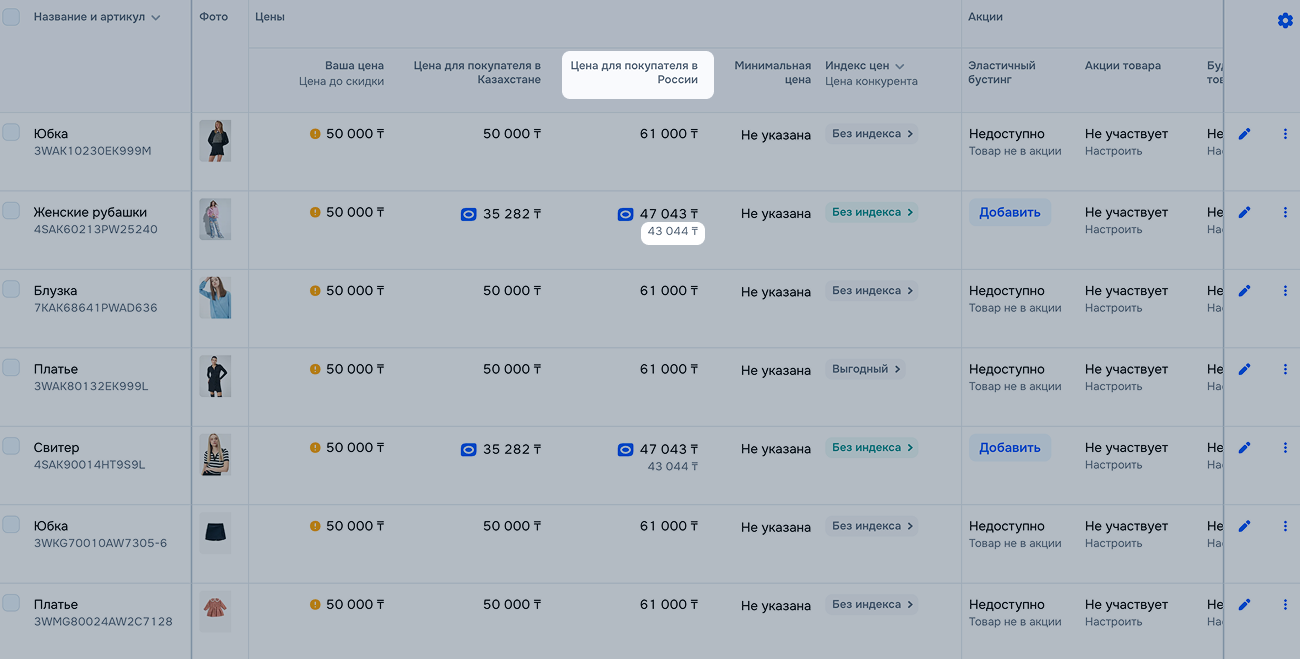
Task: Open the Платье 3WAK80132EK999L product photo thumbnail
Action: coord(215,376)
